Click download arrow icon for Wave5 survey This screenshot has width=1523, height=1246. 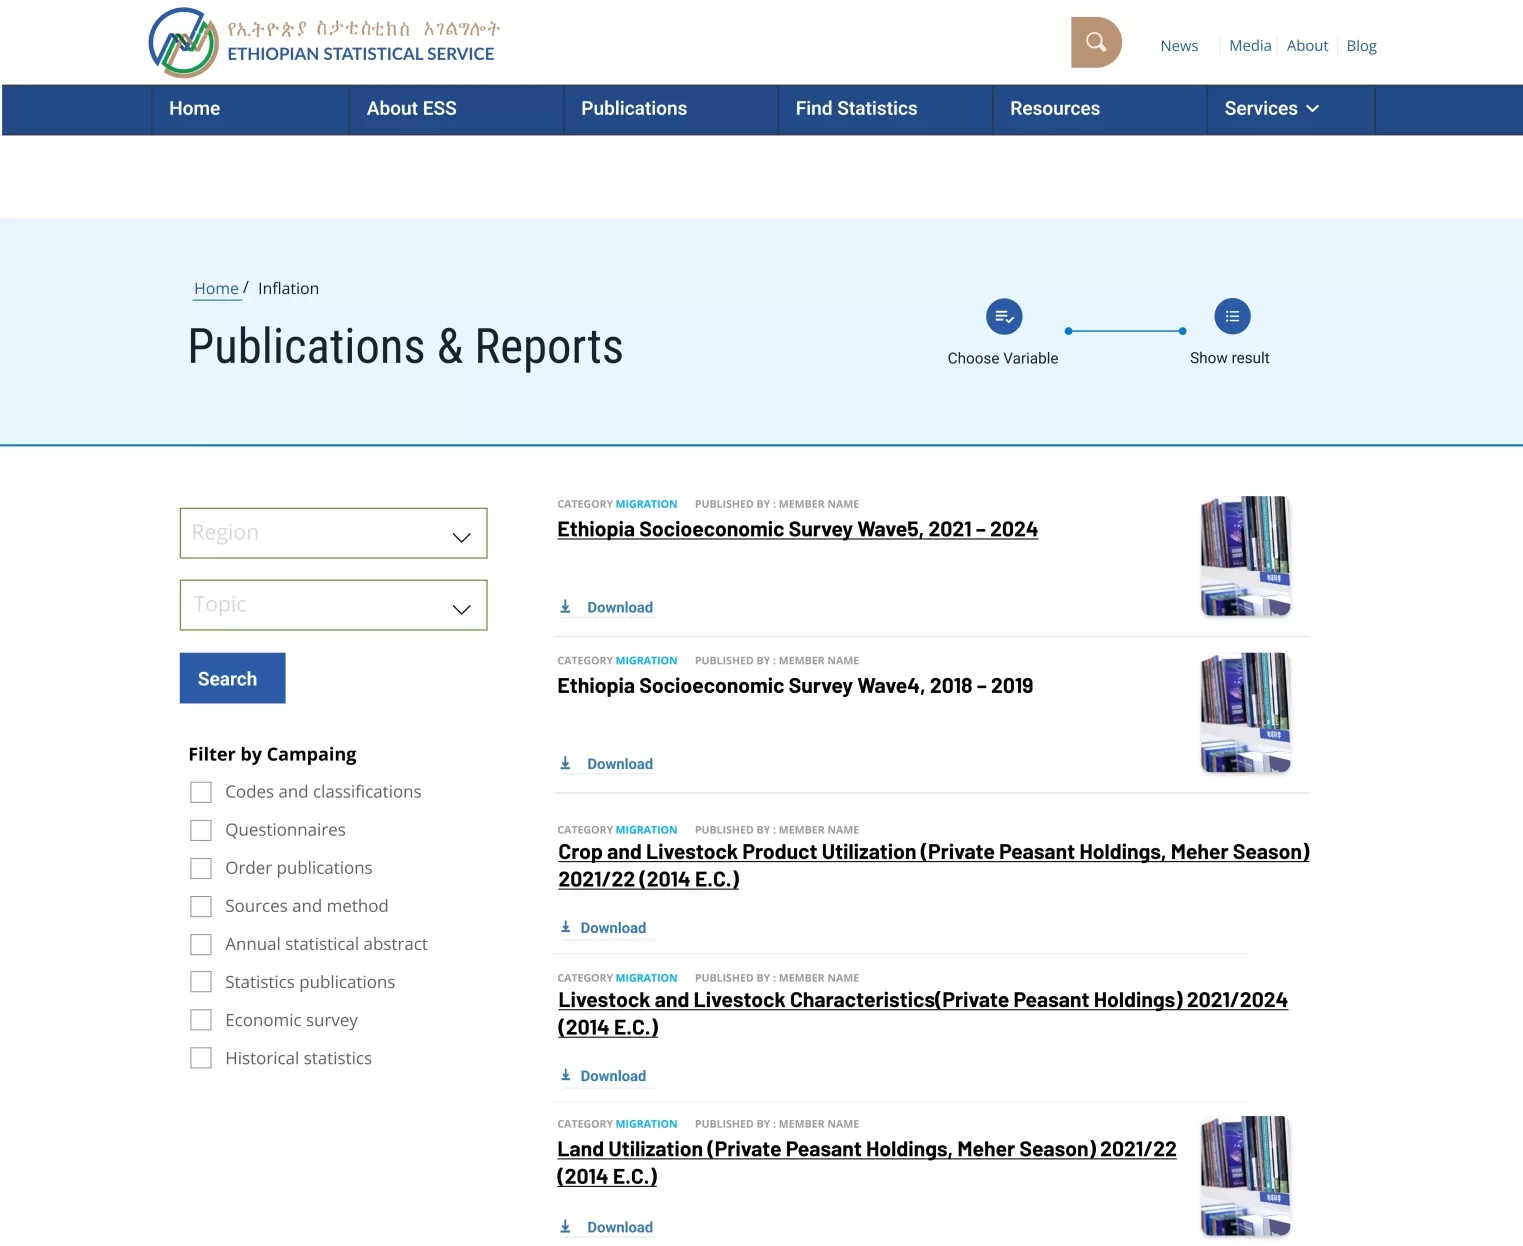(566, 607)
